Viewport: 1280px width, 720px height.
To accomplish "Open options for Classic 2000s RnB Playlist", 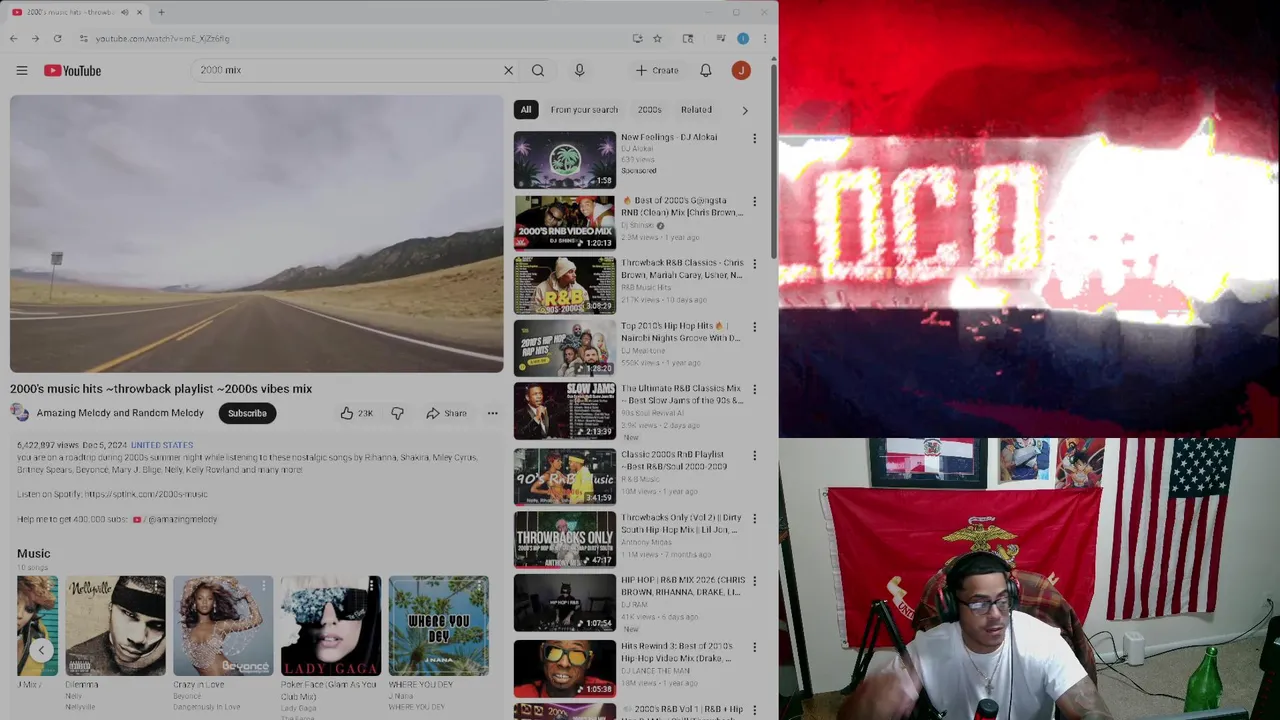I will click(x=754, y=455).
